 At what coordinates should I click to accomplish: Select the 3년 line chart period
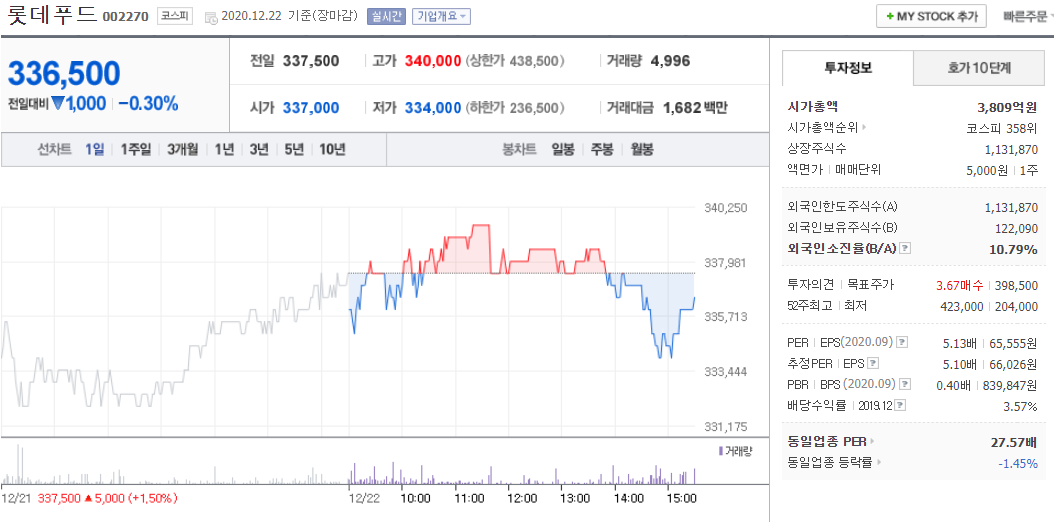(x=259, y=149)
